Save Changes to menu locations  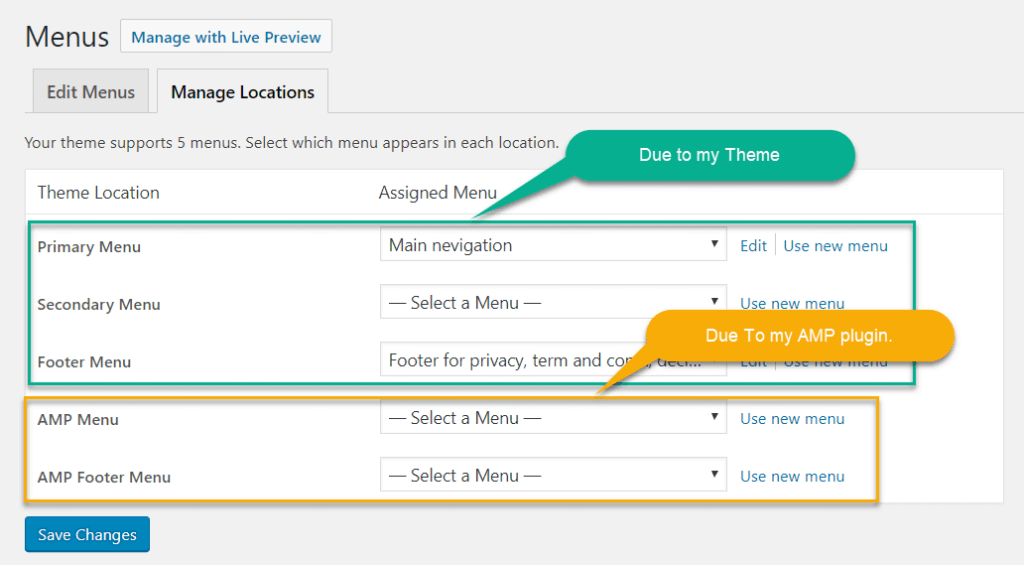(87, 534)
